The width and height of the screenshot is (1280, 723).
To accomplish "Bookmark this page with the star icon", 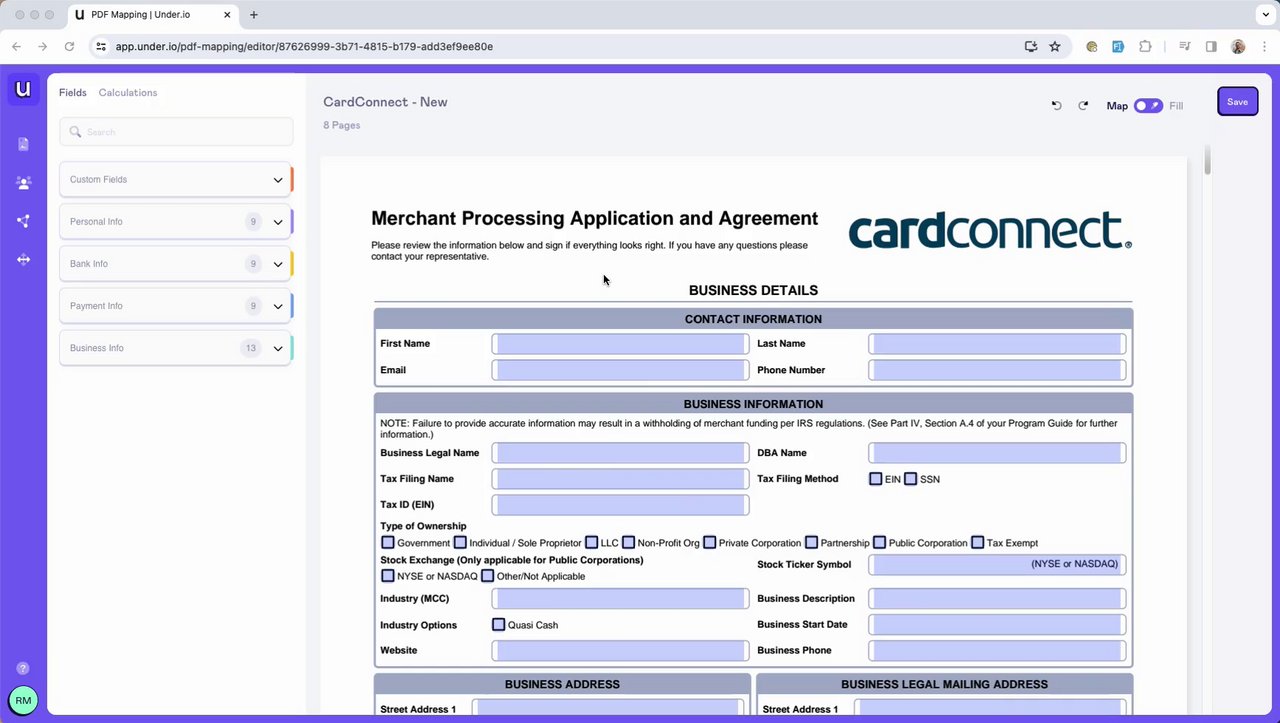I will click(x=1055, y=46).
